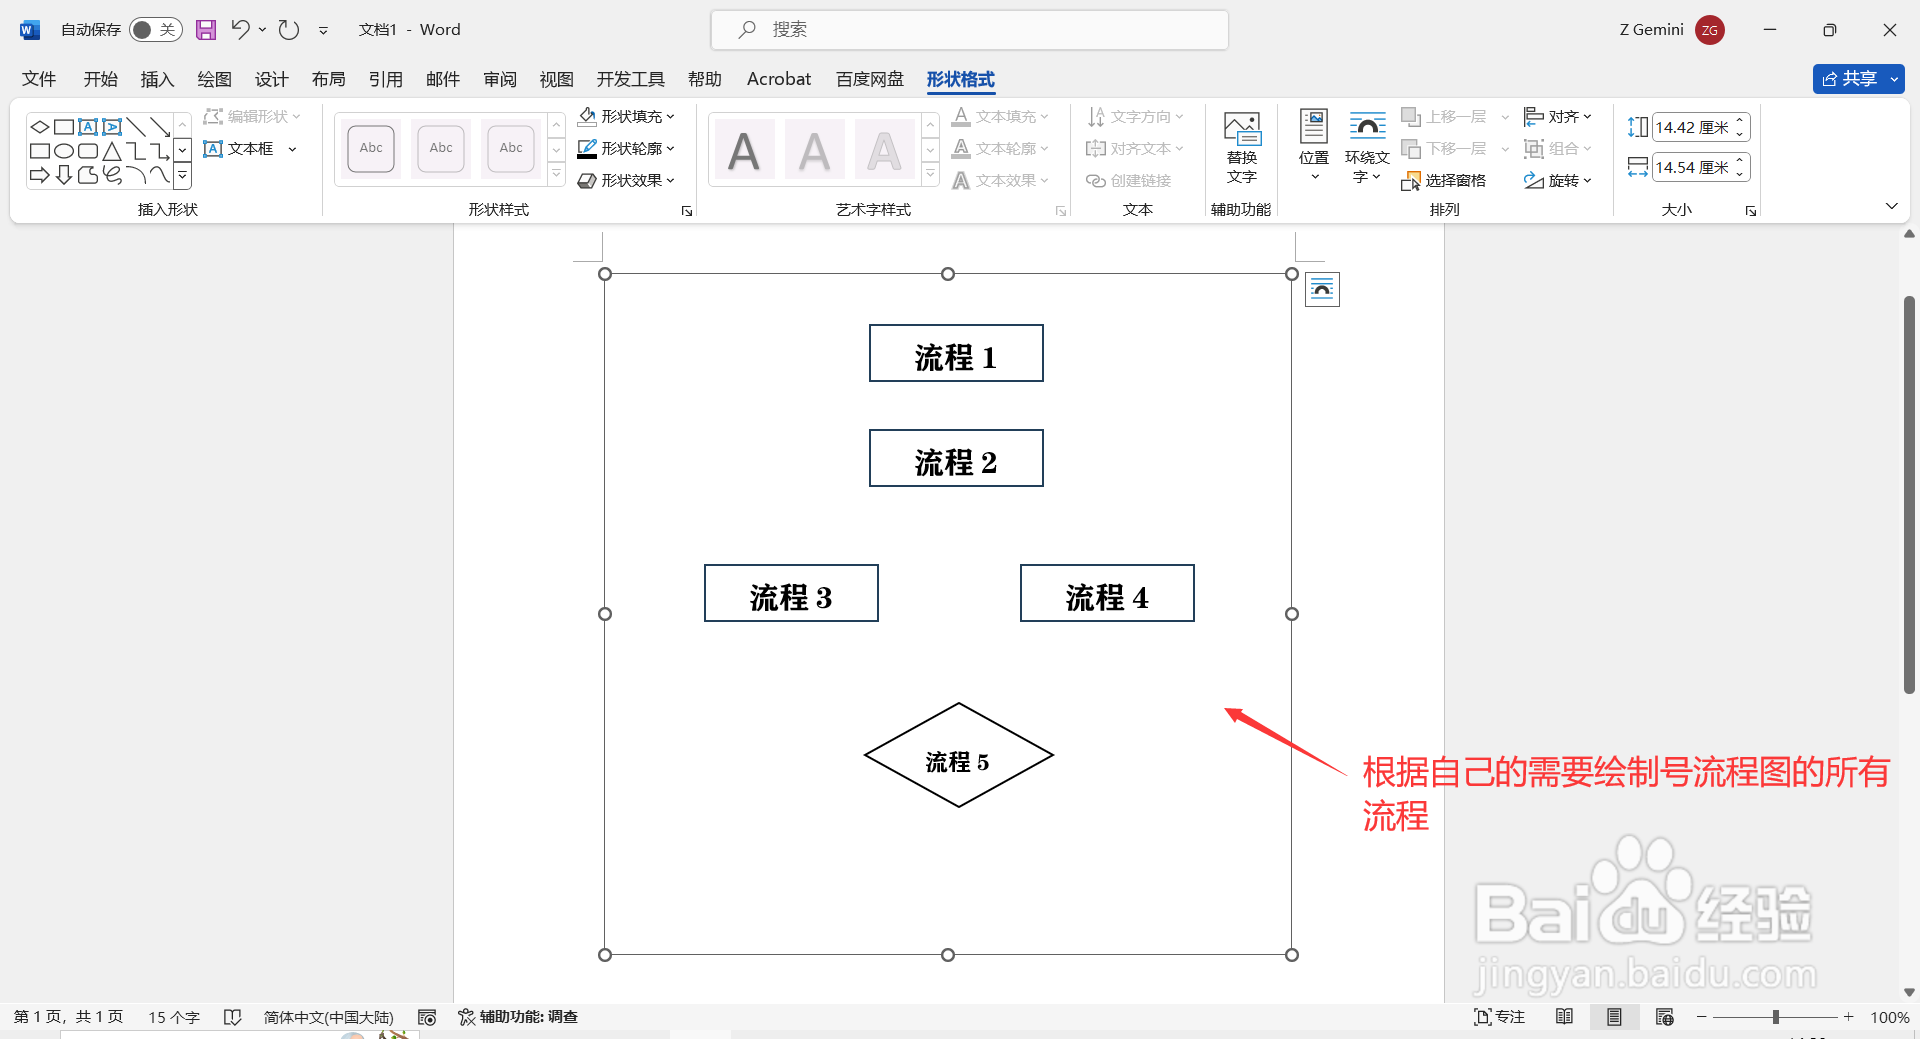
Task: Click the accessibility (辅助功能: 调查) status button
Action: pyautogui.click(x=518, y=1017)
